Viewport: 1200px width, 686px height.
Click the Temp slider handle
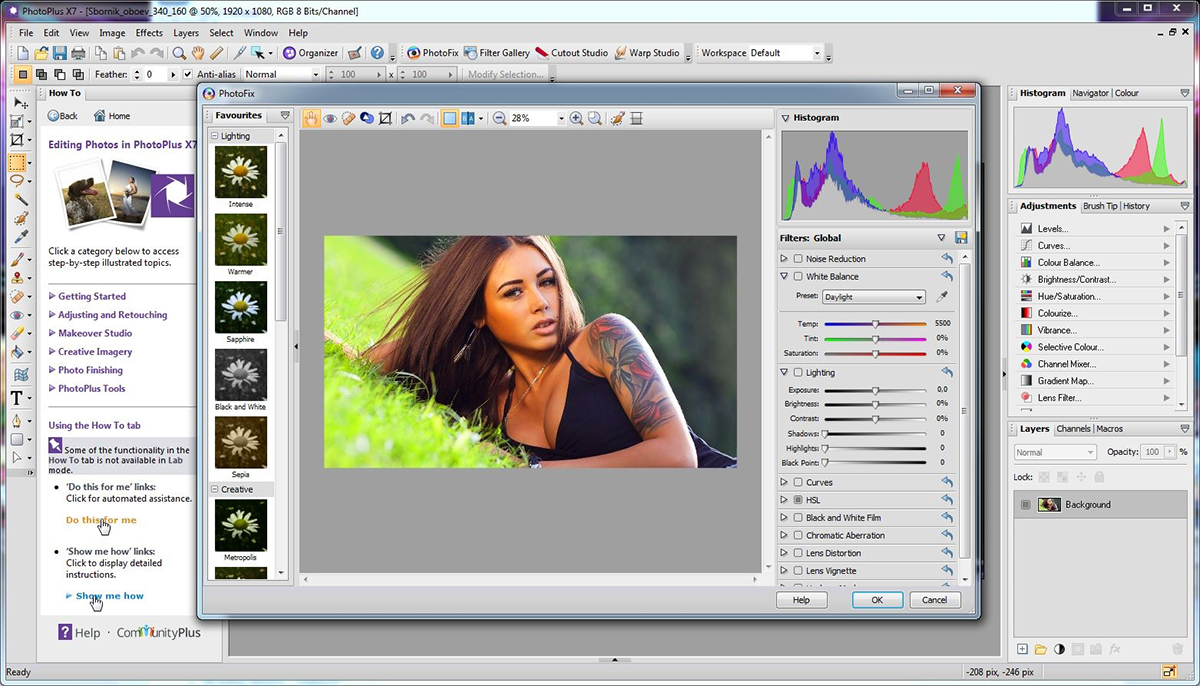click(x=875, y=324)
